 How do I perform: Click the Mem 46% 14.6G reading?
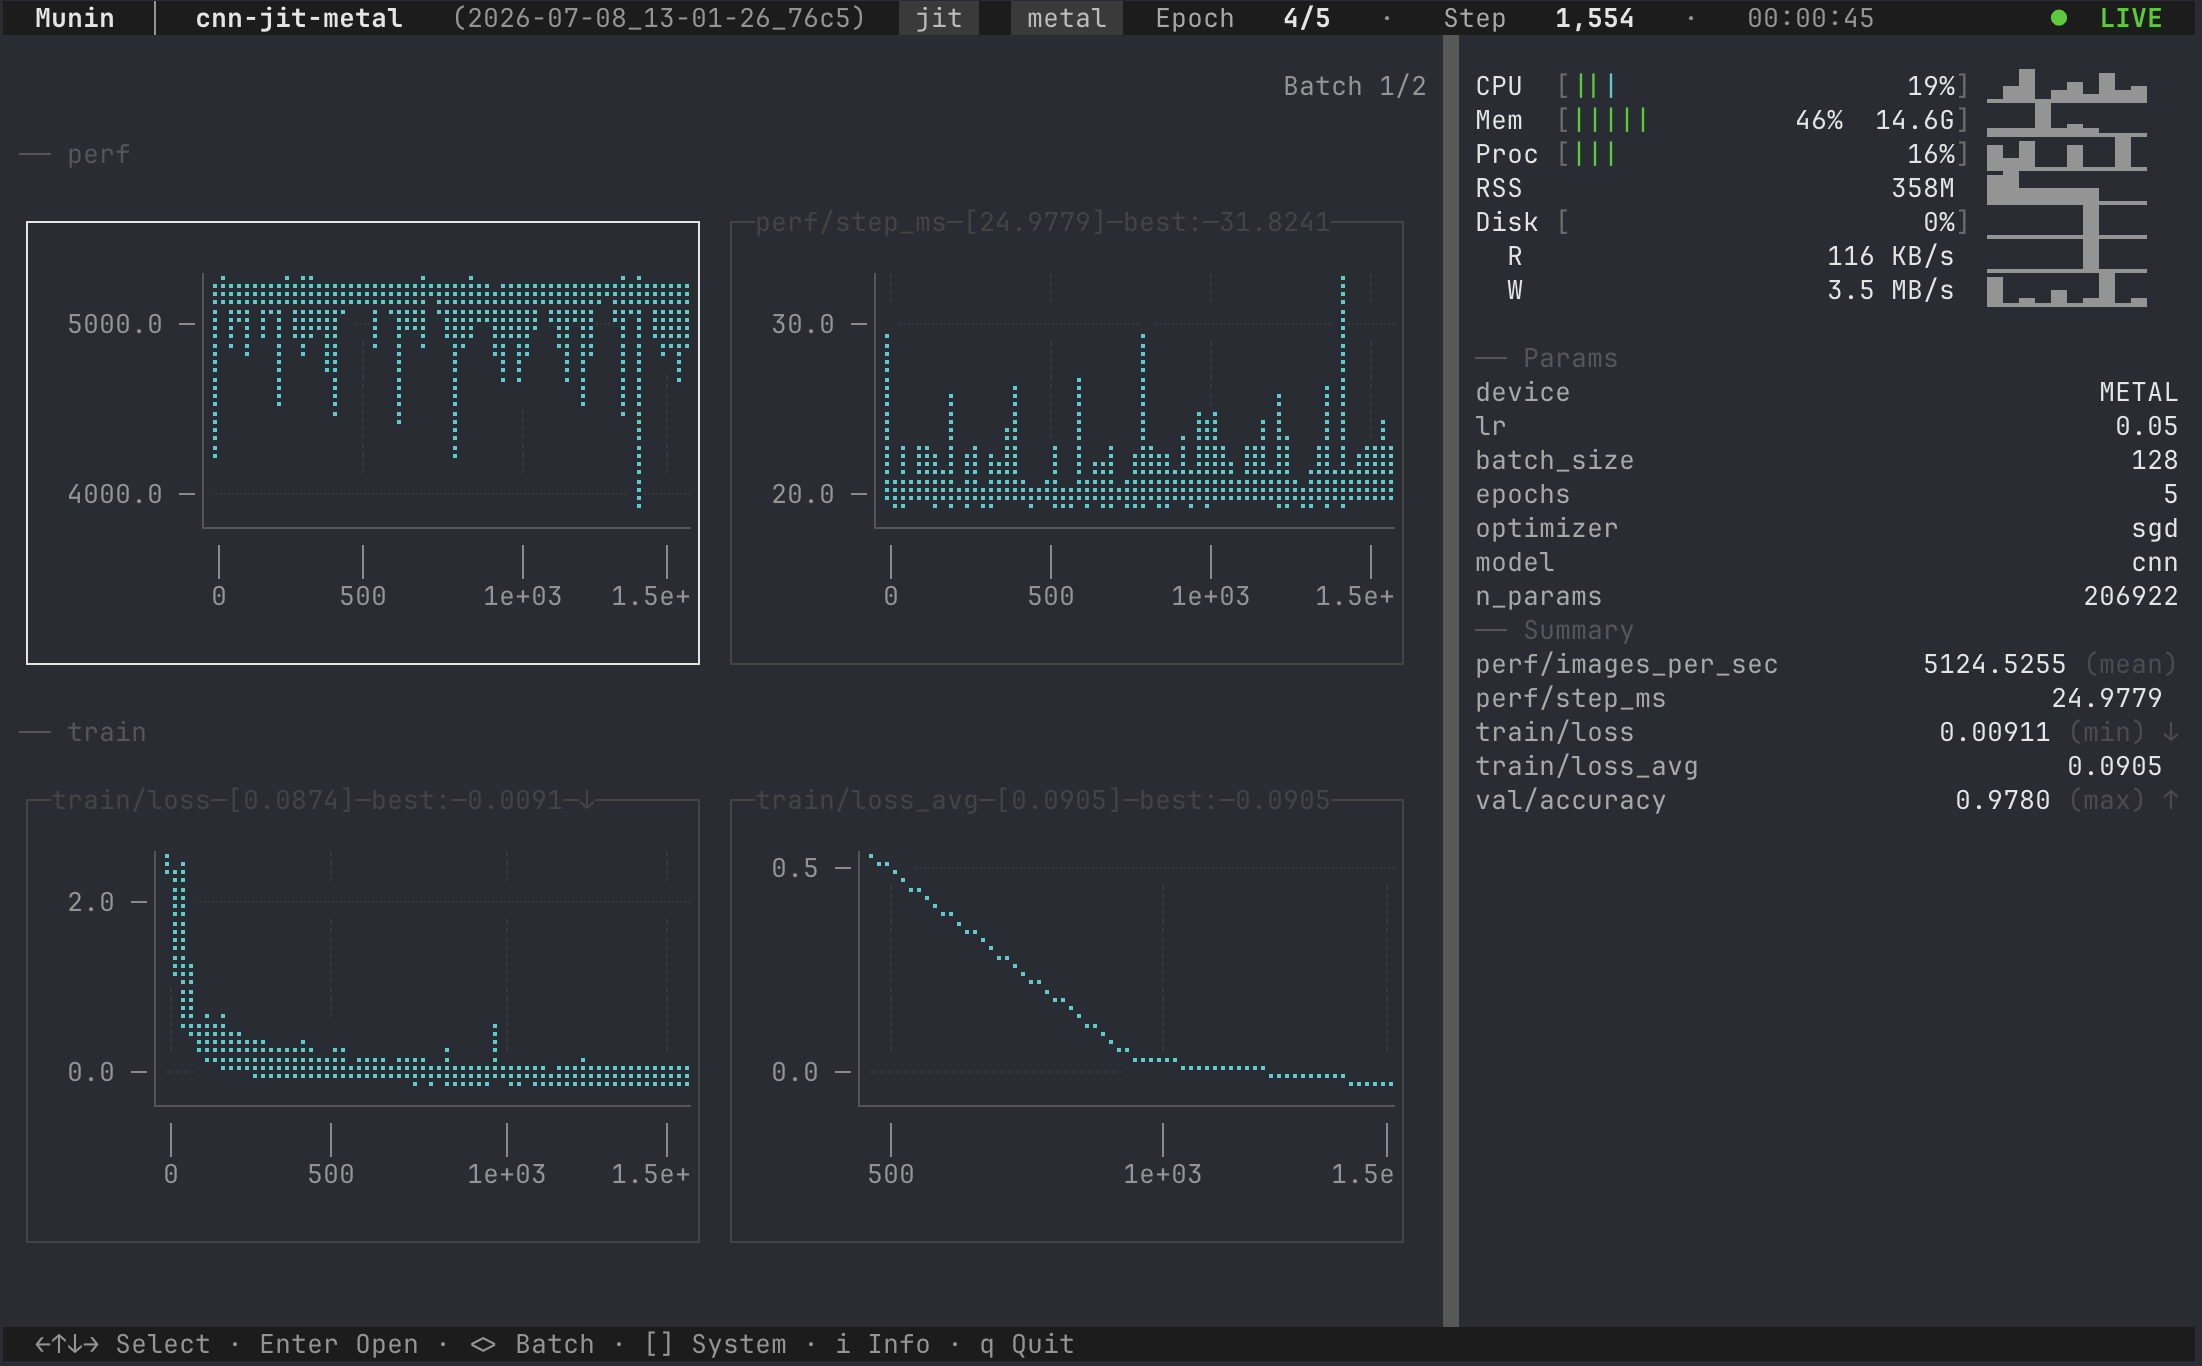tap(1875, 120)
